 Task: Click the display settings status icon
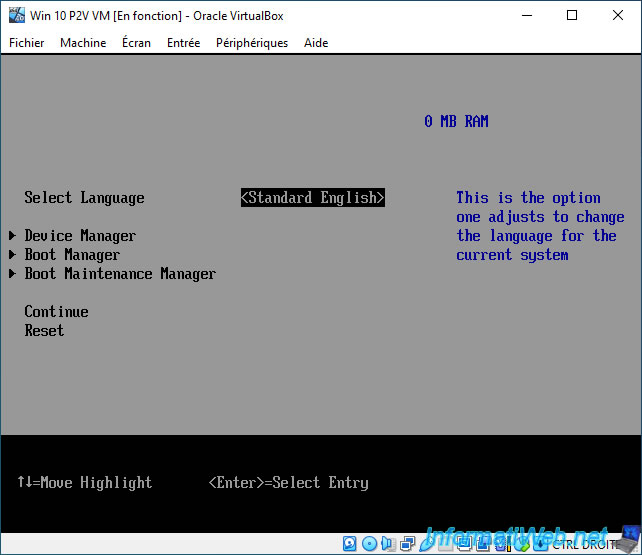pyautogui.click(x=465, y=544)
